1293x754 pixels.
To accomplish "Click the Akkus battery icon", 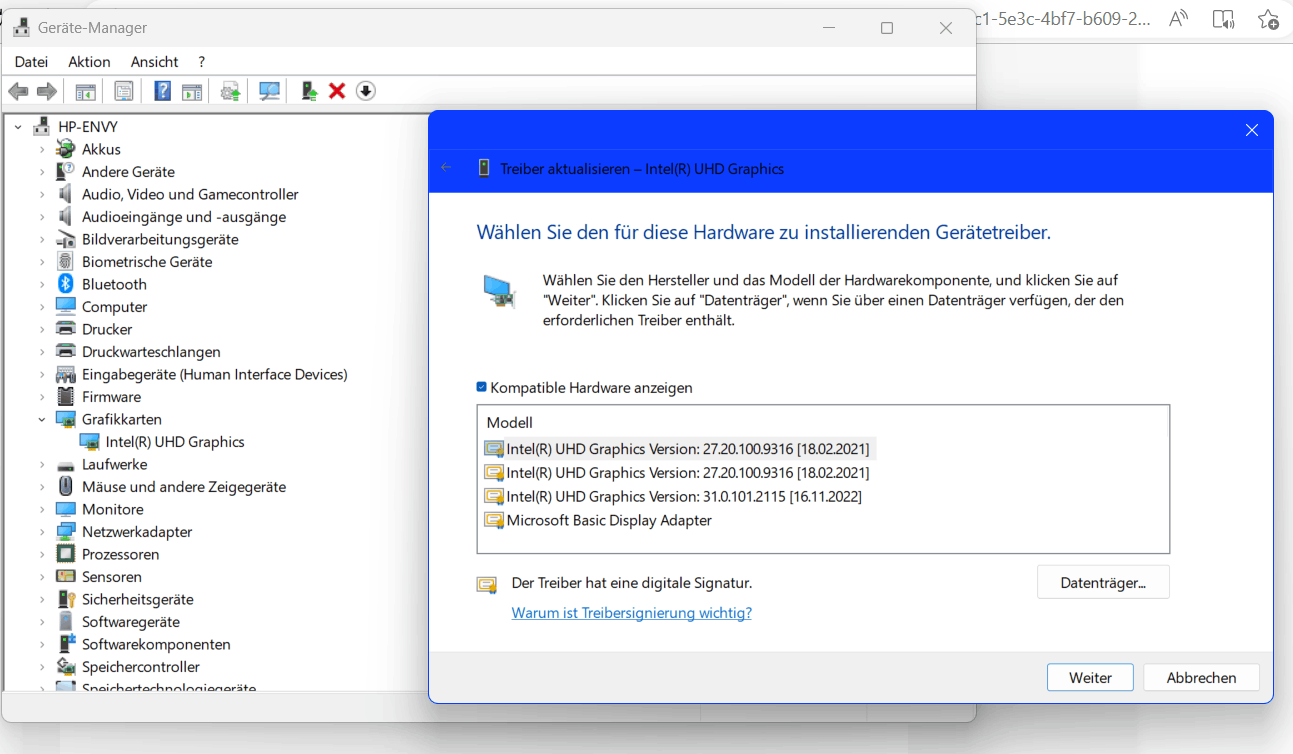I will 66,149.
